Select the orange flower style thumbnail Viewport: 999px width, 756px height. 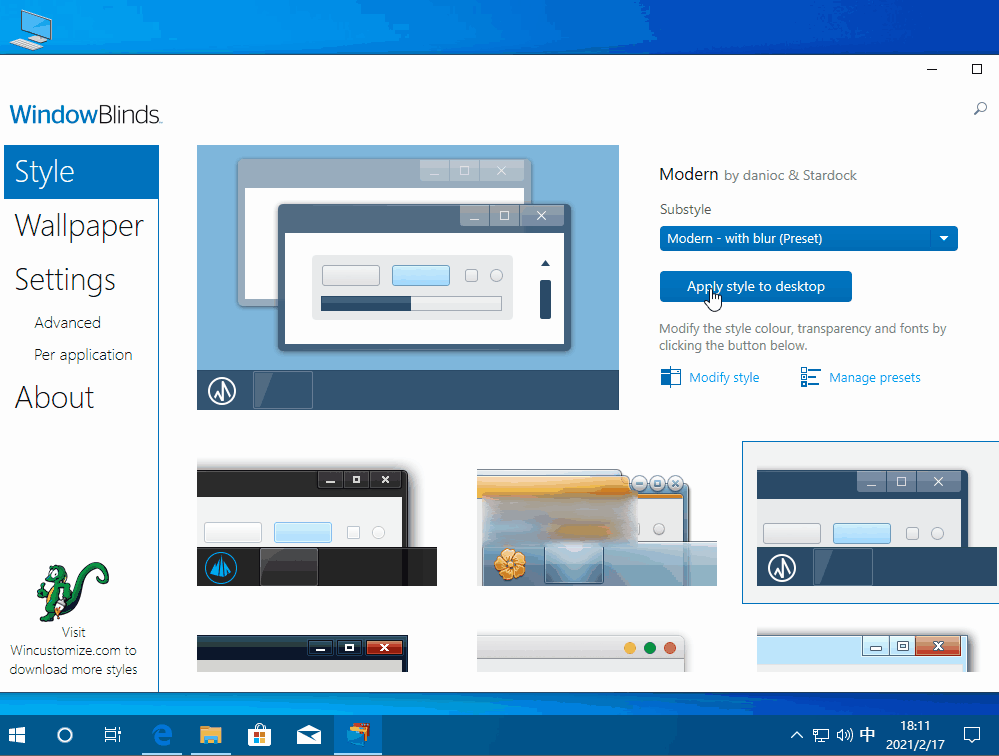click(597, 527)
